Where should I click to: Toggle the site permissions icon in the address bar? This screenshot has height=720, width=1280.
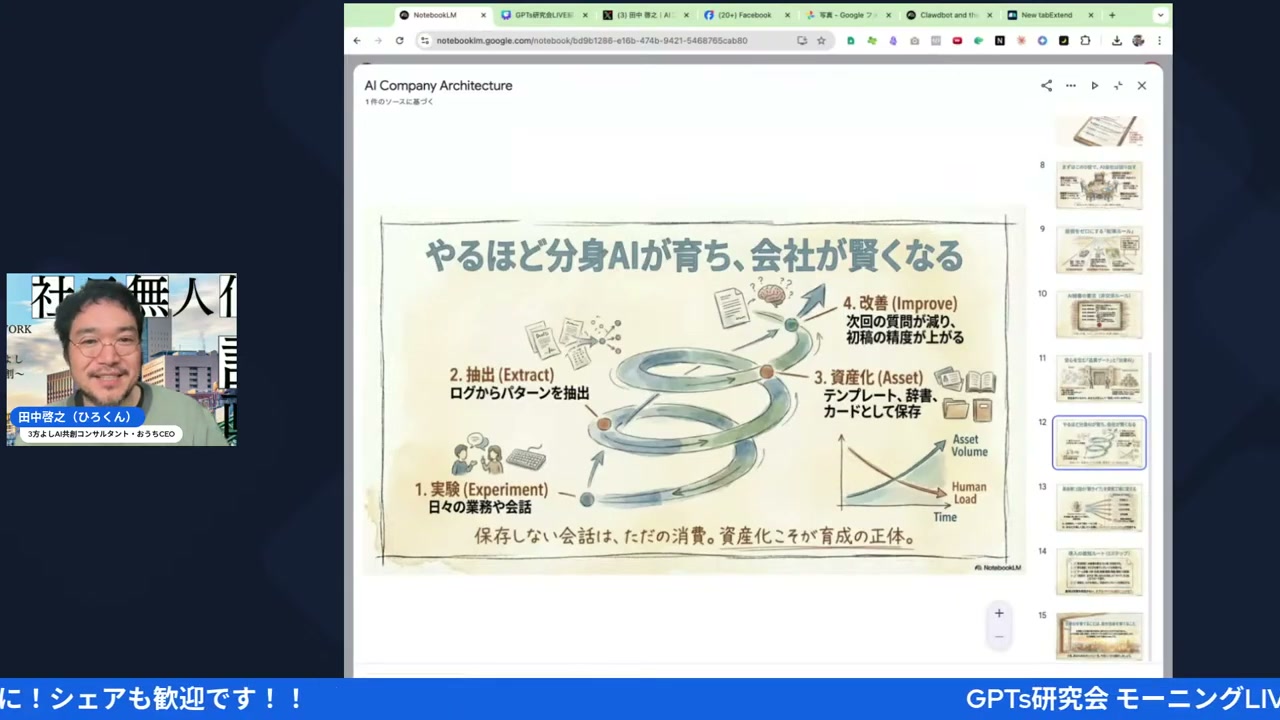[425, 40]
